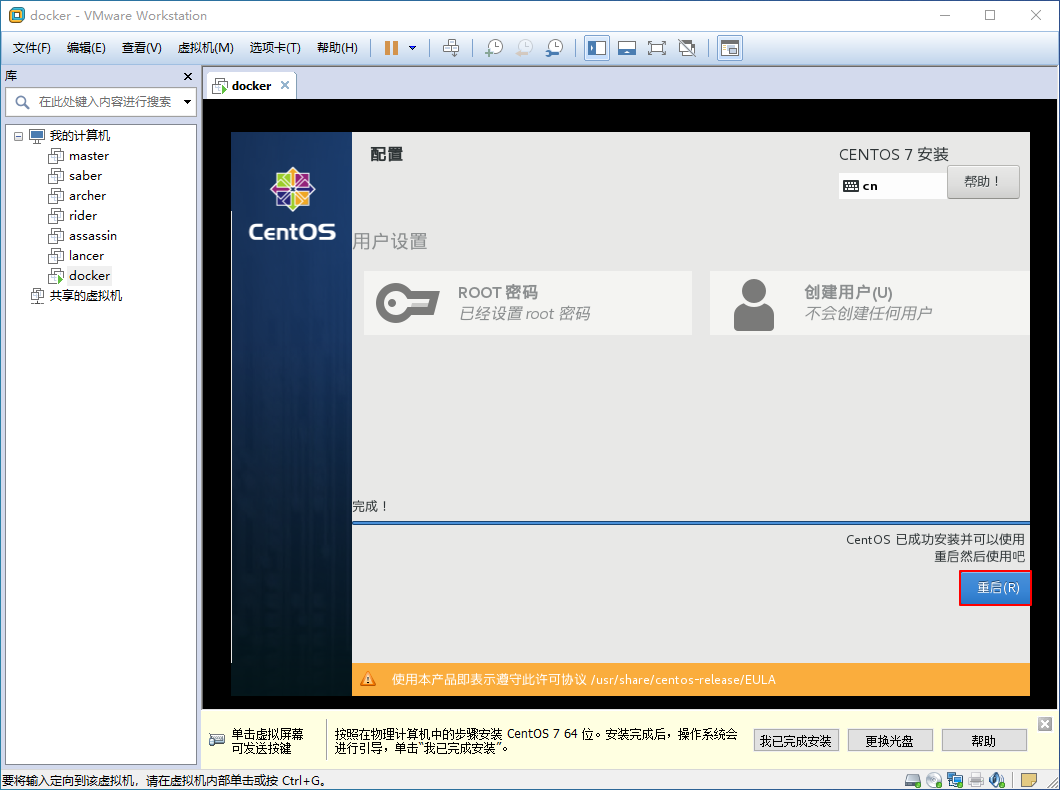The height and width of the screenshot is (790, 1060).
Task: Click the printer status icon
Action: (975, 780)
